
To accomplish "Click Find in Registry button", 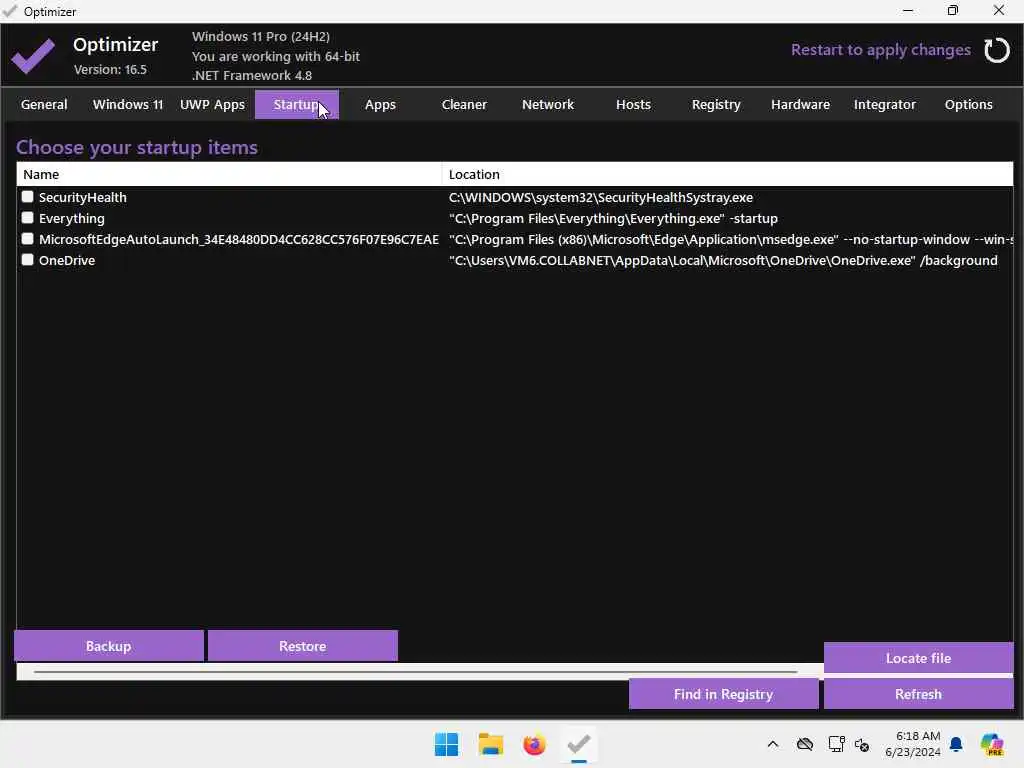I will tap(724, 694).
